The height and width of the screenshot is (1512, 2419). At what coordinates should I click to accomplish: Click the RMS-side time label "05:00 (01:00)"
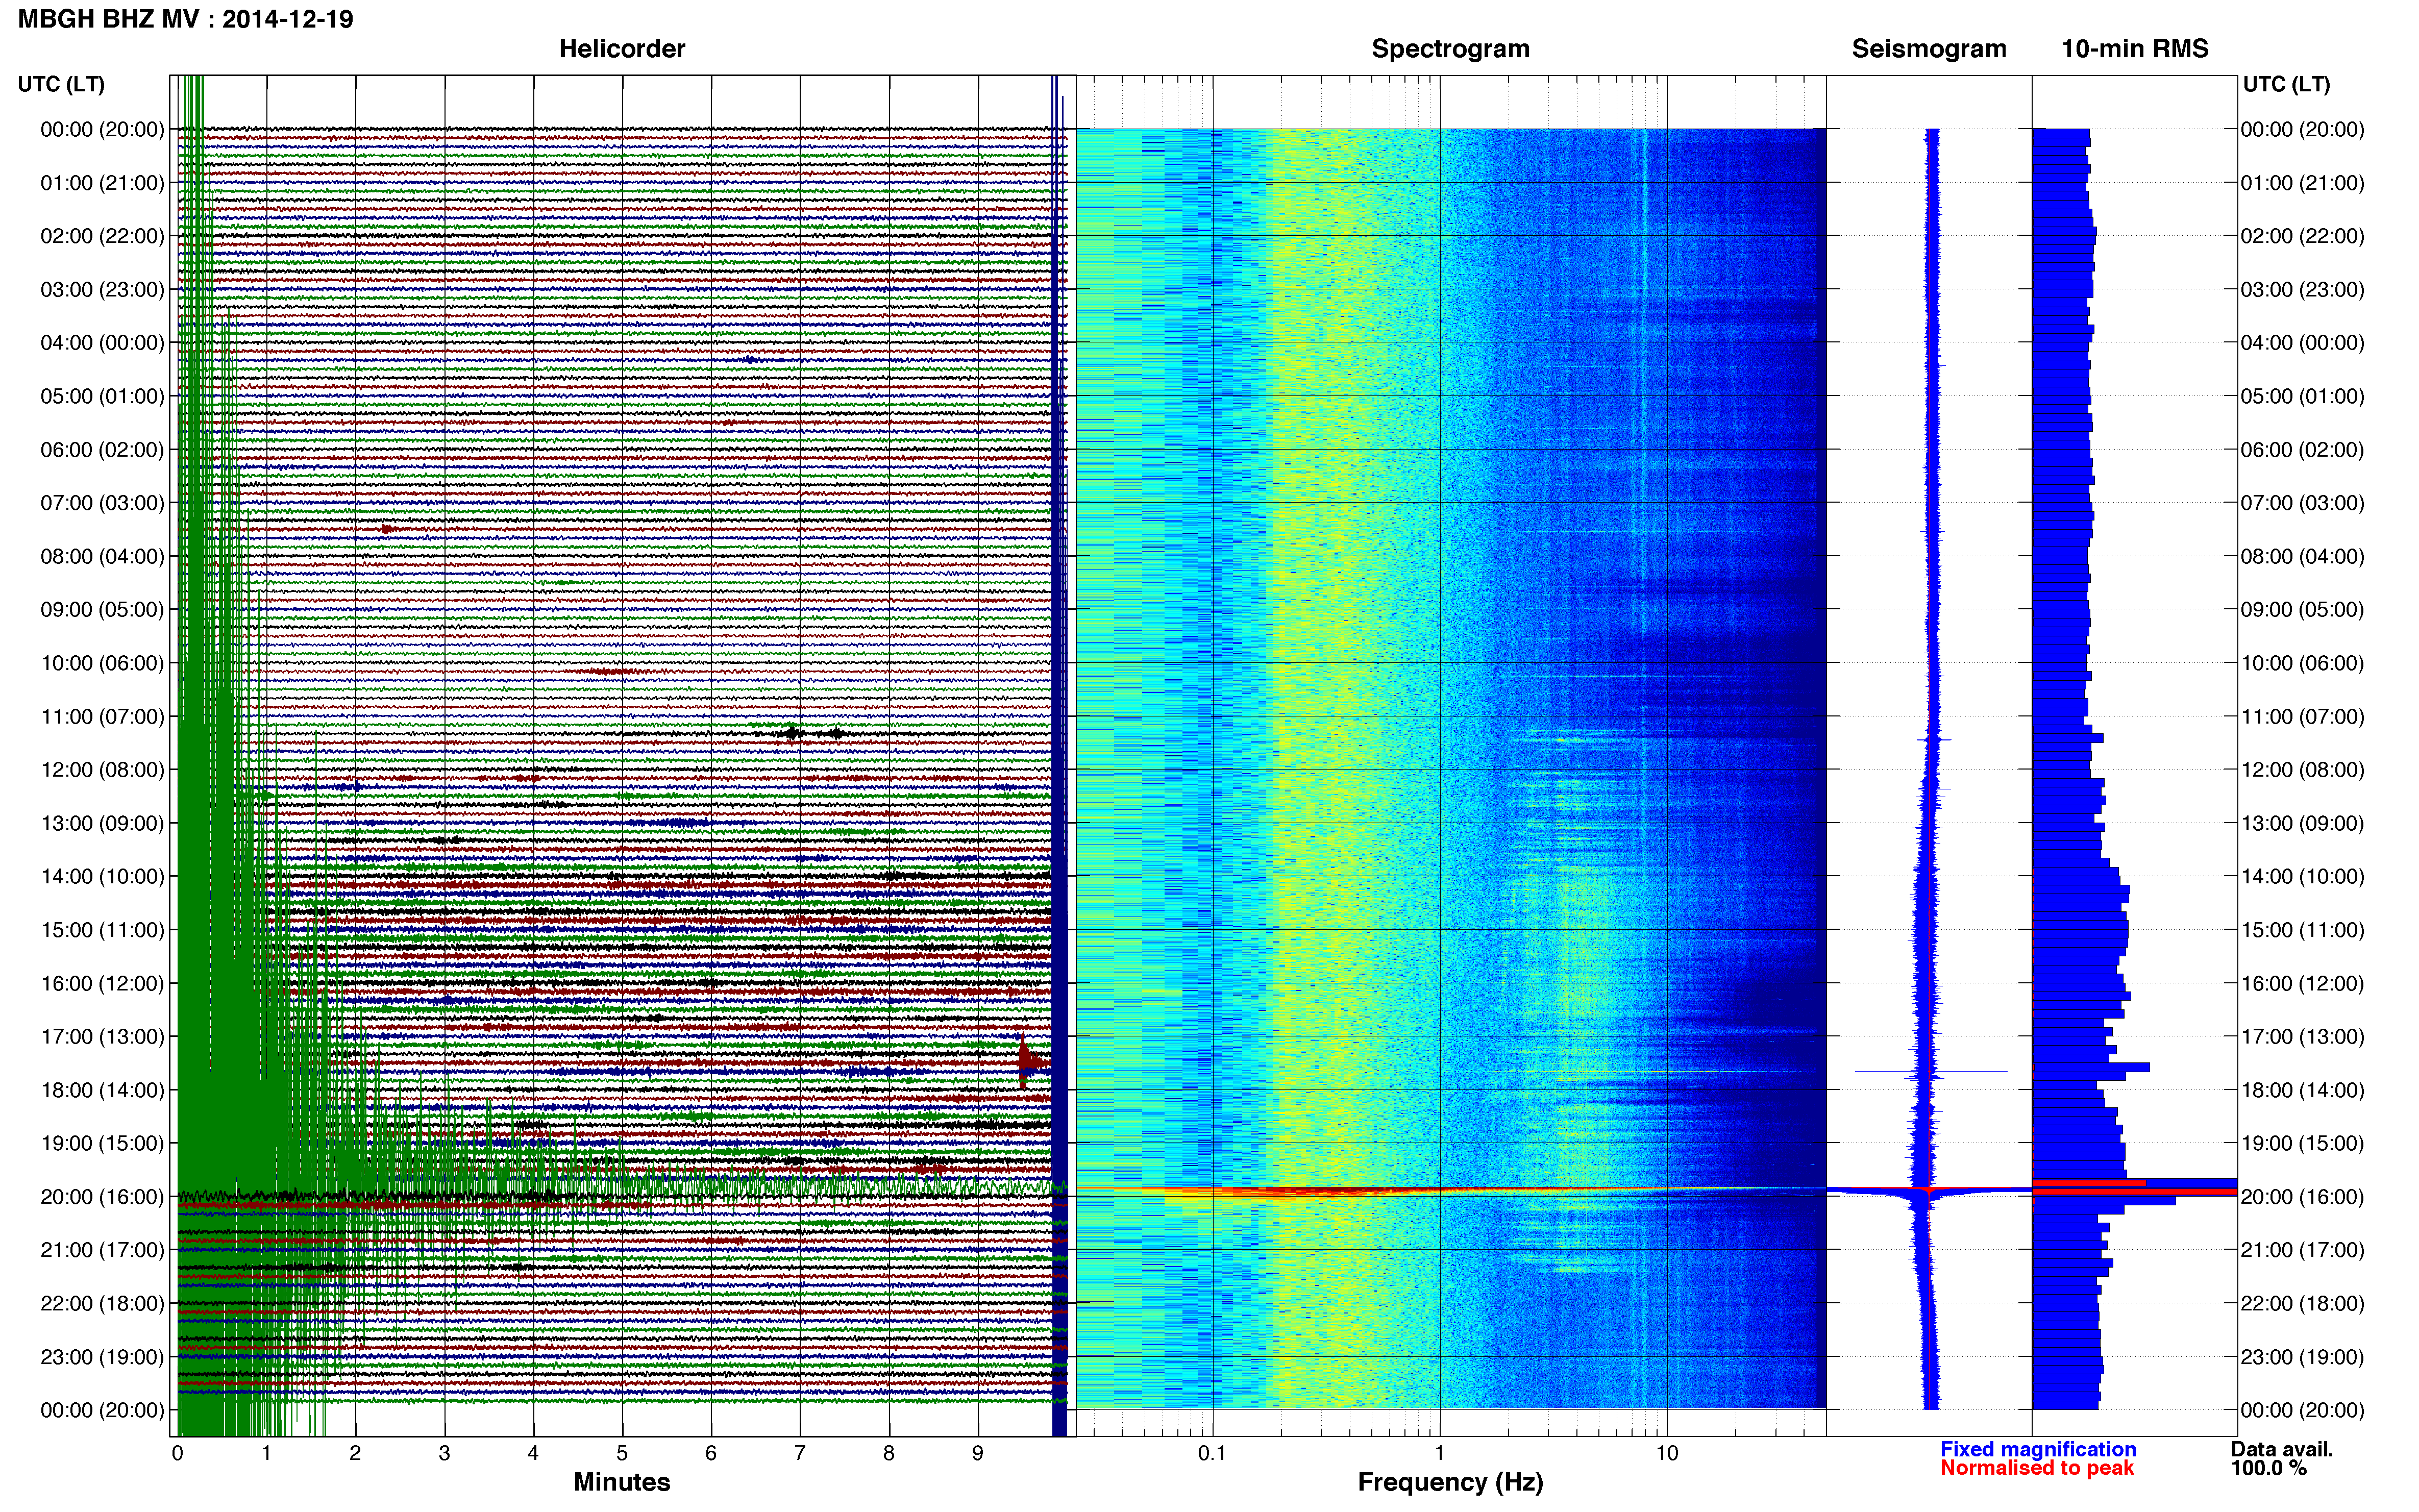(x=2303, y=396)
